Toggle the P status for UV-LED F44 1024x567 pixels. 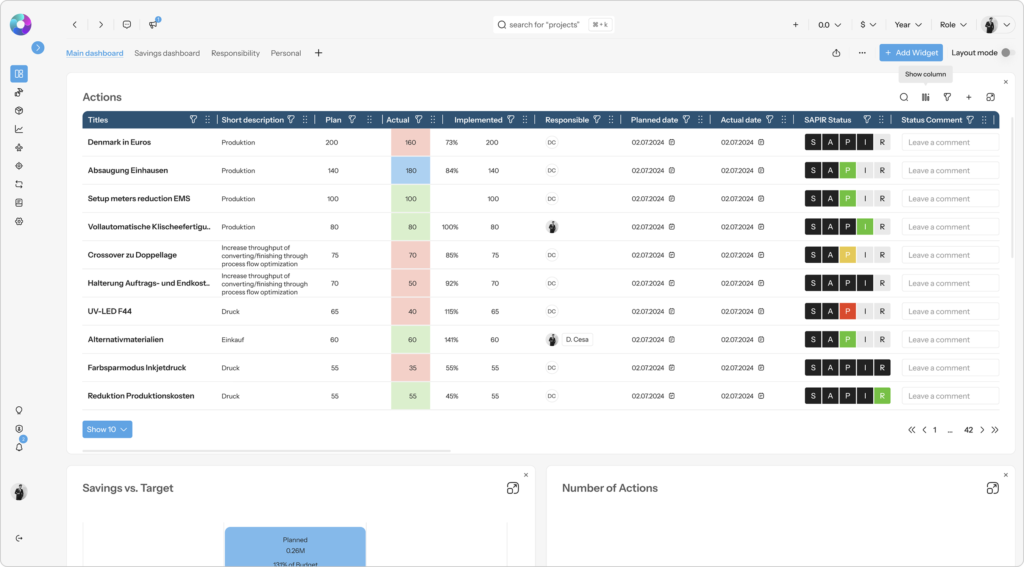pos(847,311)
